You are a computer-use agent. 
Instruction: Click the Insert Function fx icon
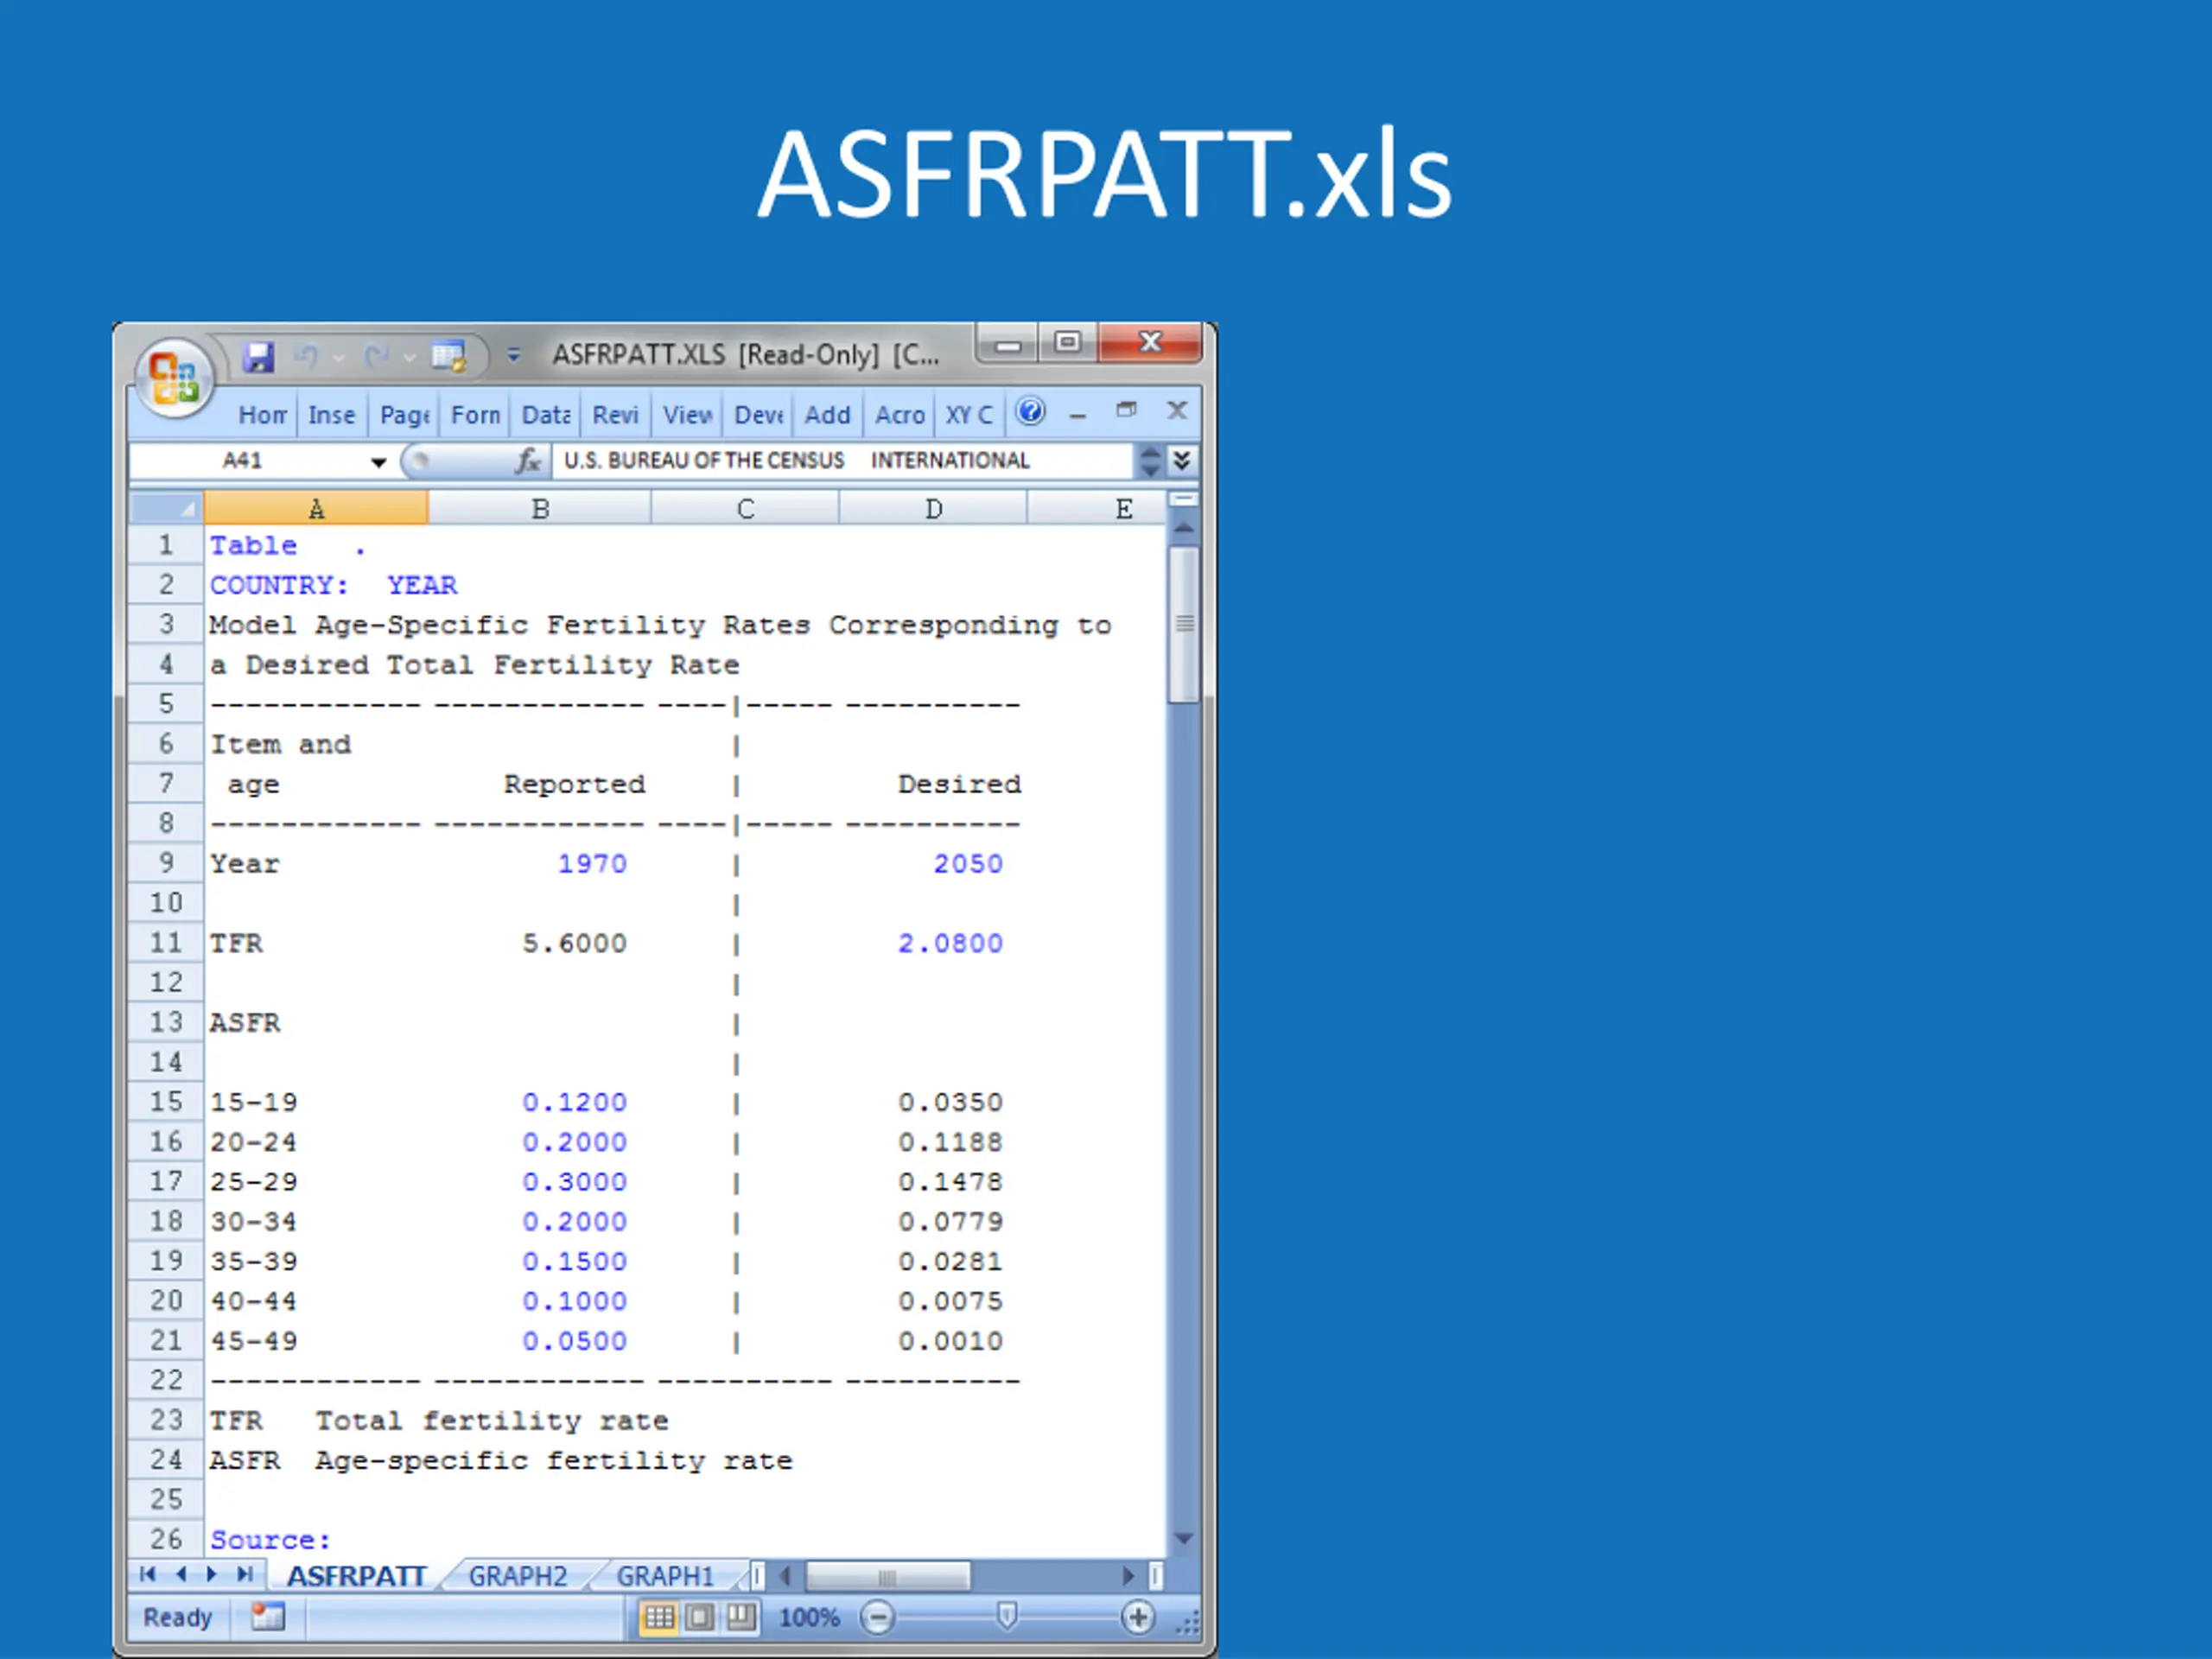click(x=527, y=461)
